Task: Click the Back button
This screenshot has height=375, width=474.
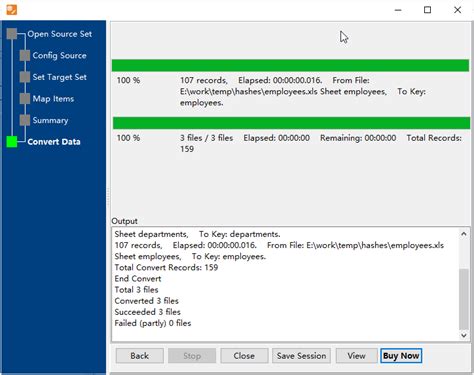Action: point(140,356)
